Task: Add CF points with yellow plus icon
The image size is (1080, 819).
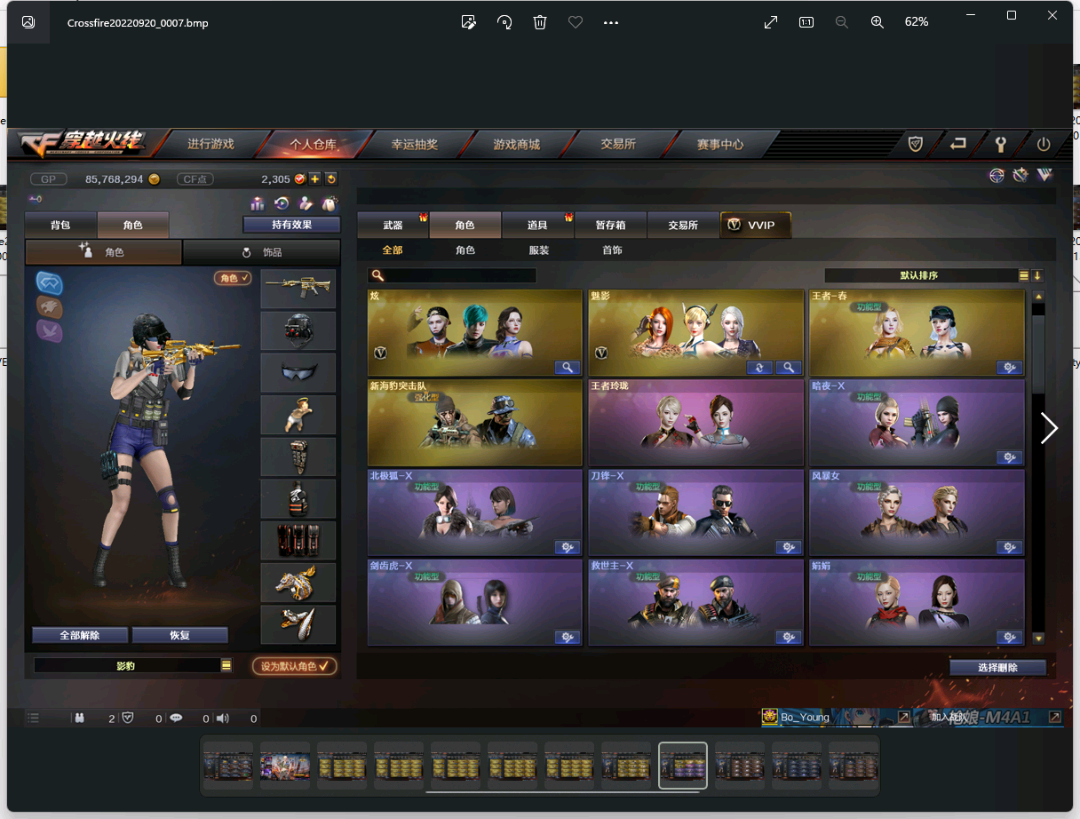Action: point(315,179)
